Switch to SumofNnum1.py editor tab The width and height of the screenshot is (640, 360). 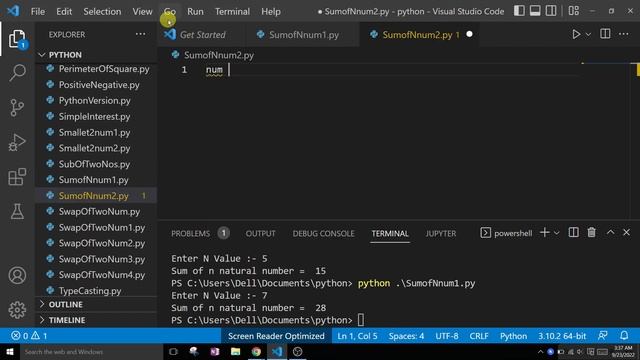304,35
